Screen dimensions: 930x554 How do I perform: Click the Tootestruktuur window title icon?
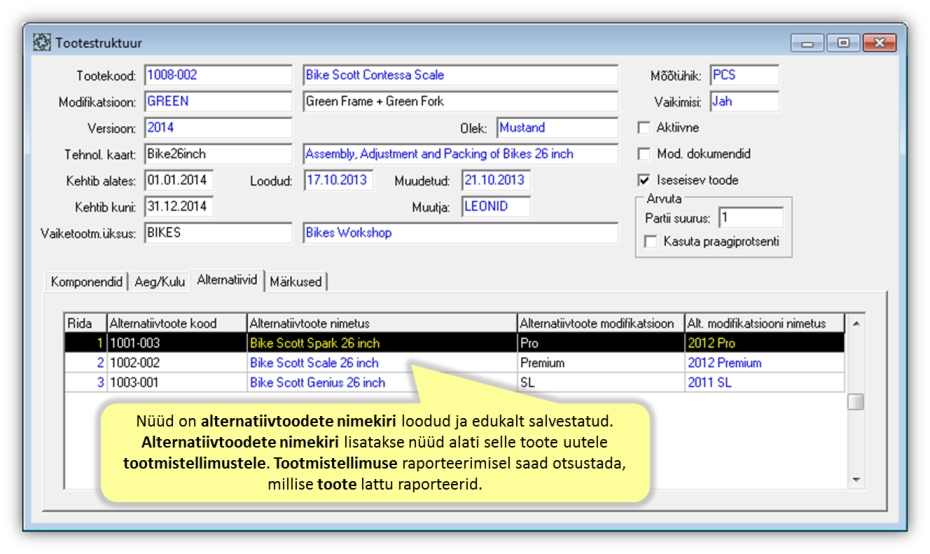[x=42, y=43]
